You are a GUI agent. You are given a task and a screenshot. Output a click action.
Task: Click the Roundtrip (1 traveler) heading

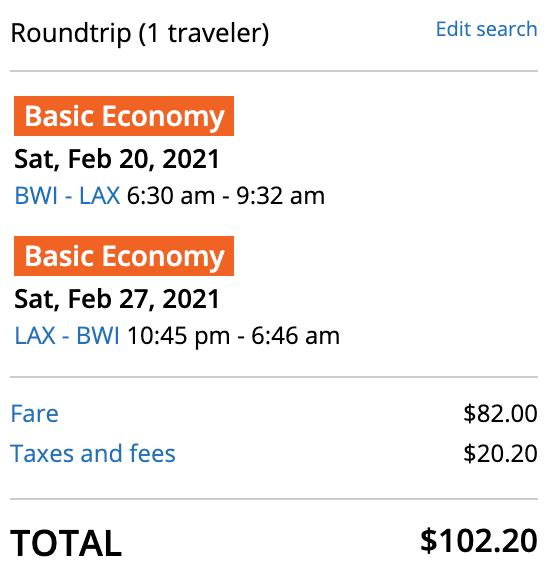[x=140, y=33]
